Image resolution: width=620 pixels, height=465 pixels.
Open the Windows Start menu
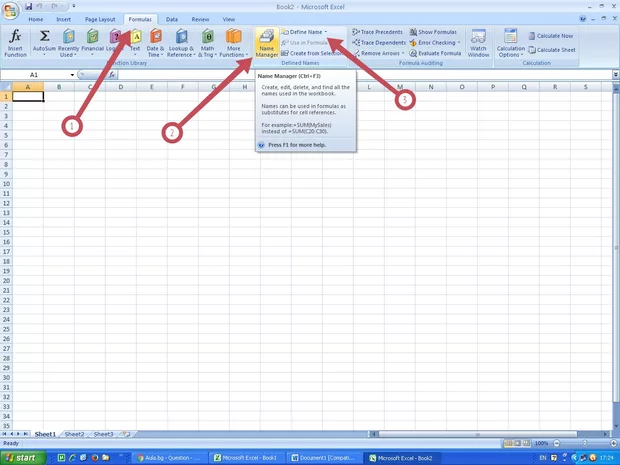point(22,458)
